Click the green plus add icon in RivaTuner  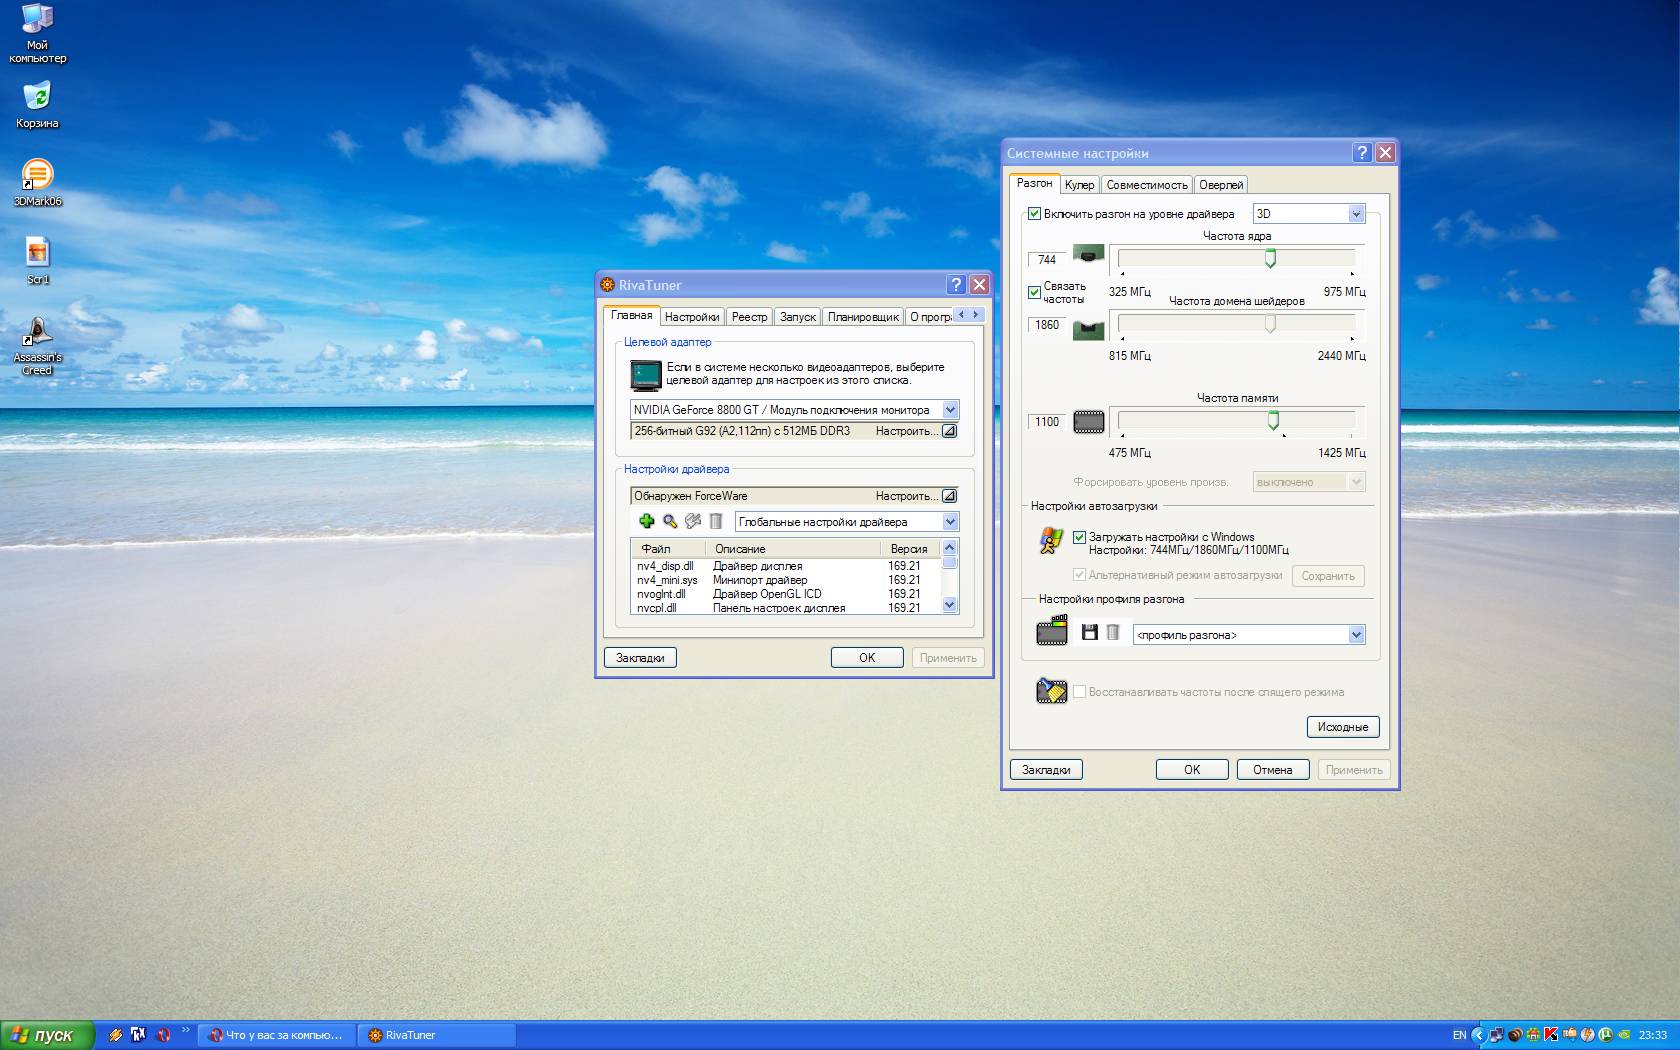(647, 521)
